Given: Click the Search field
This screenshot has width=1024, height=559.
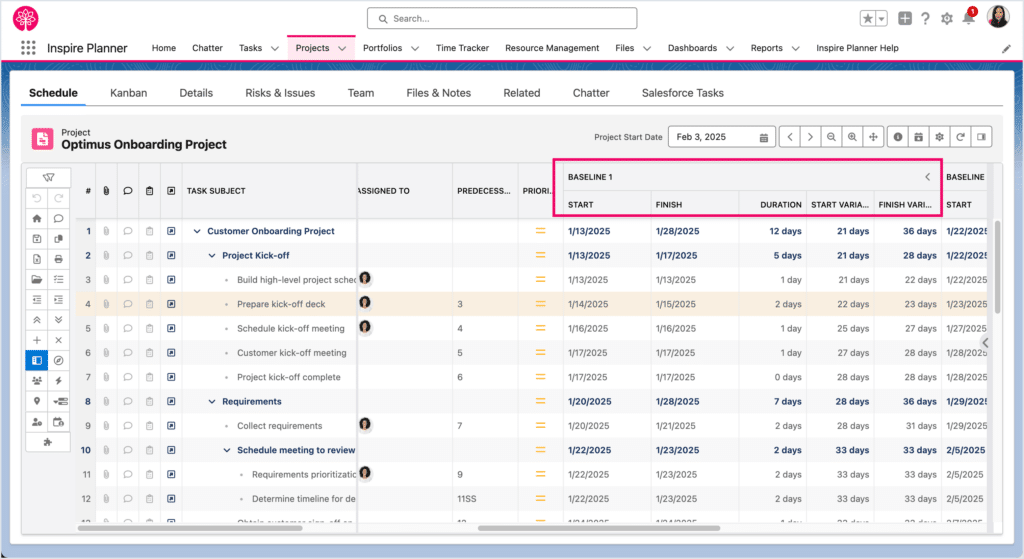Looking at the screenshot, I should click(x=502, y=18).
